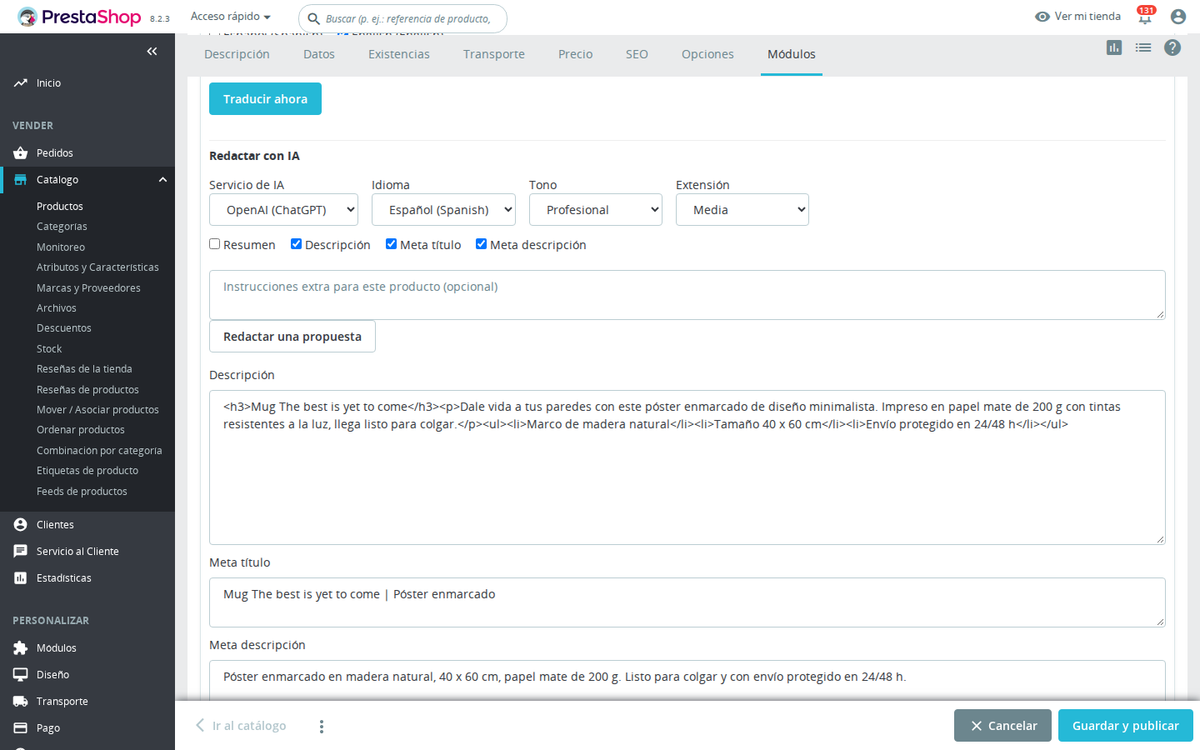This screenshot has height=750, width=1200.
Task: Click the Traducir ahora button
Action: (x=265, y=99)
